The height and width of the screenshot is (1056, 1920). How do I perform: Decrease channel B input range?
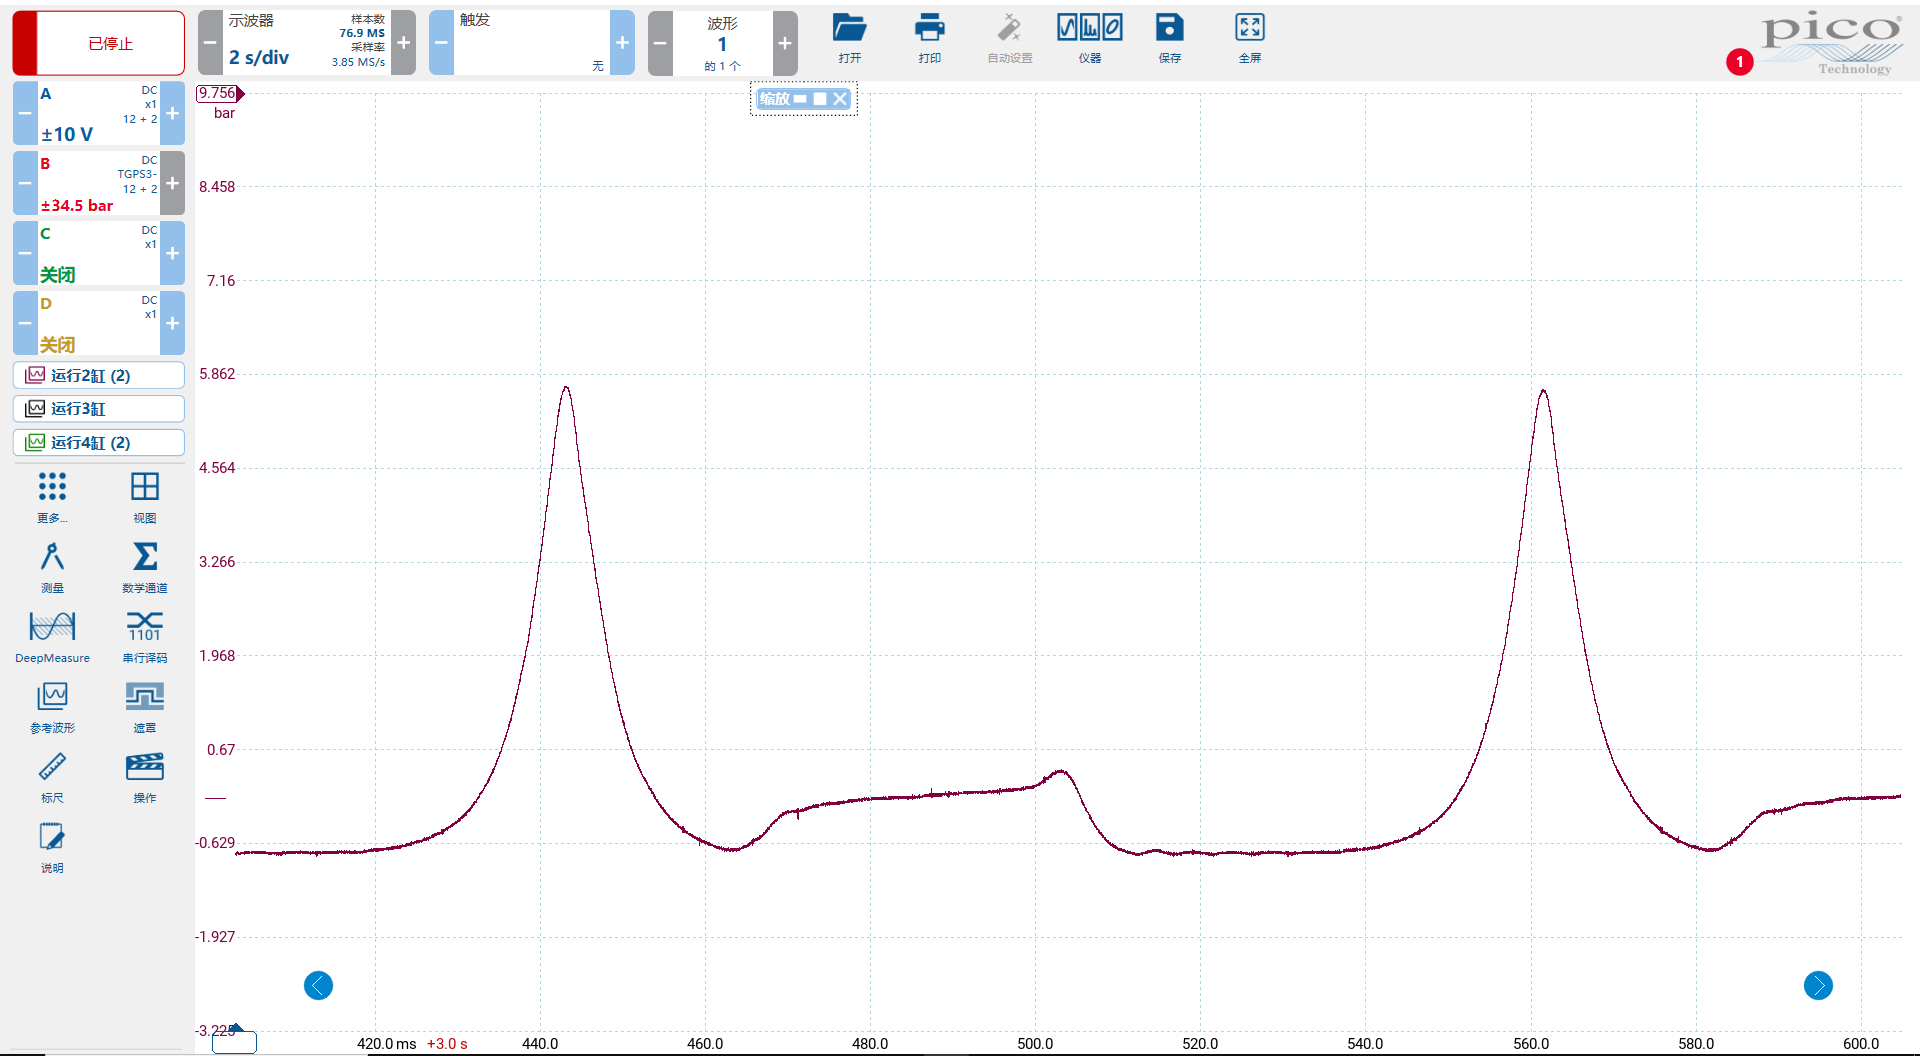tap(25, 183)
